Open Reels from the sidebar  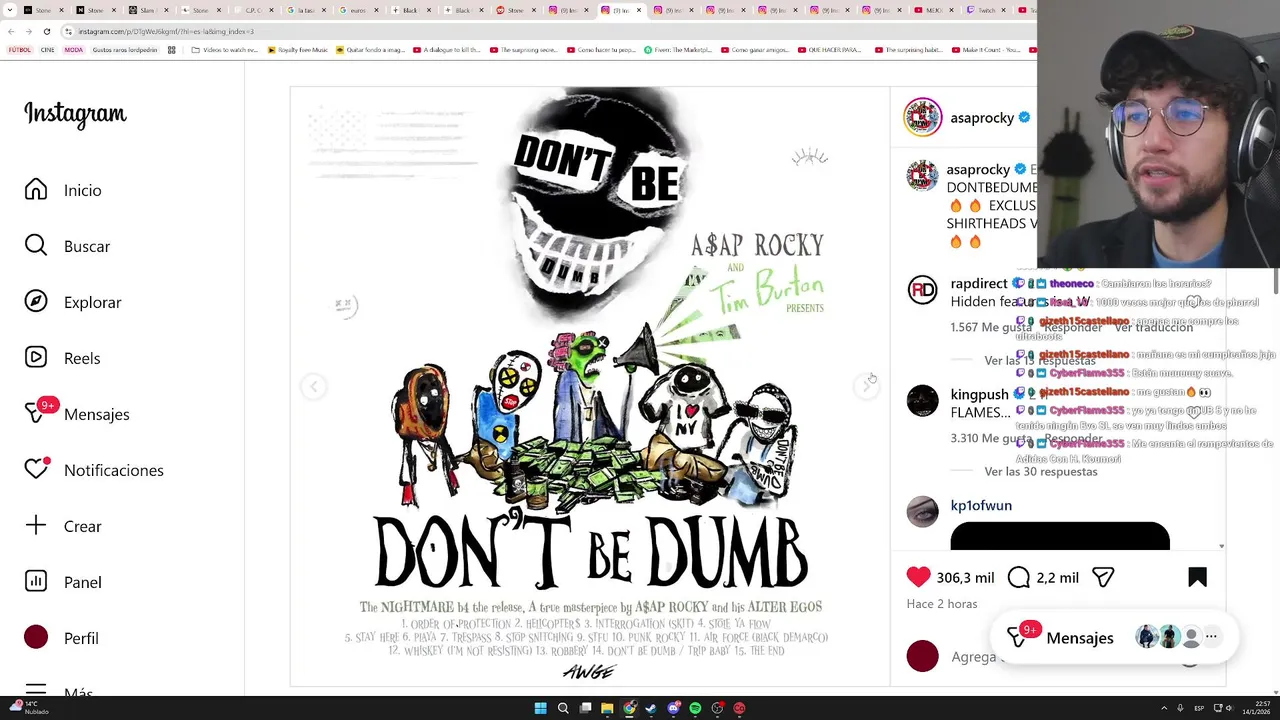63,358
